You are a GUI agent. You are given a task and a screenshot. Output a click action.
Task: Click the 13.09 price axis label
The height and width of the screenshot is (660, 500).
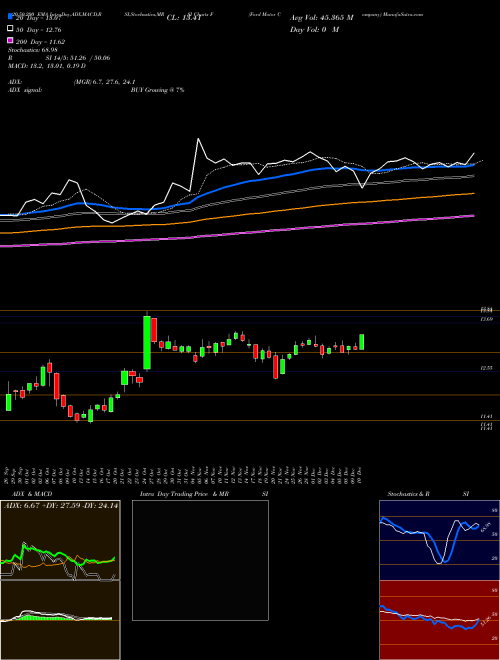tap(487, 319)
